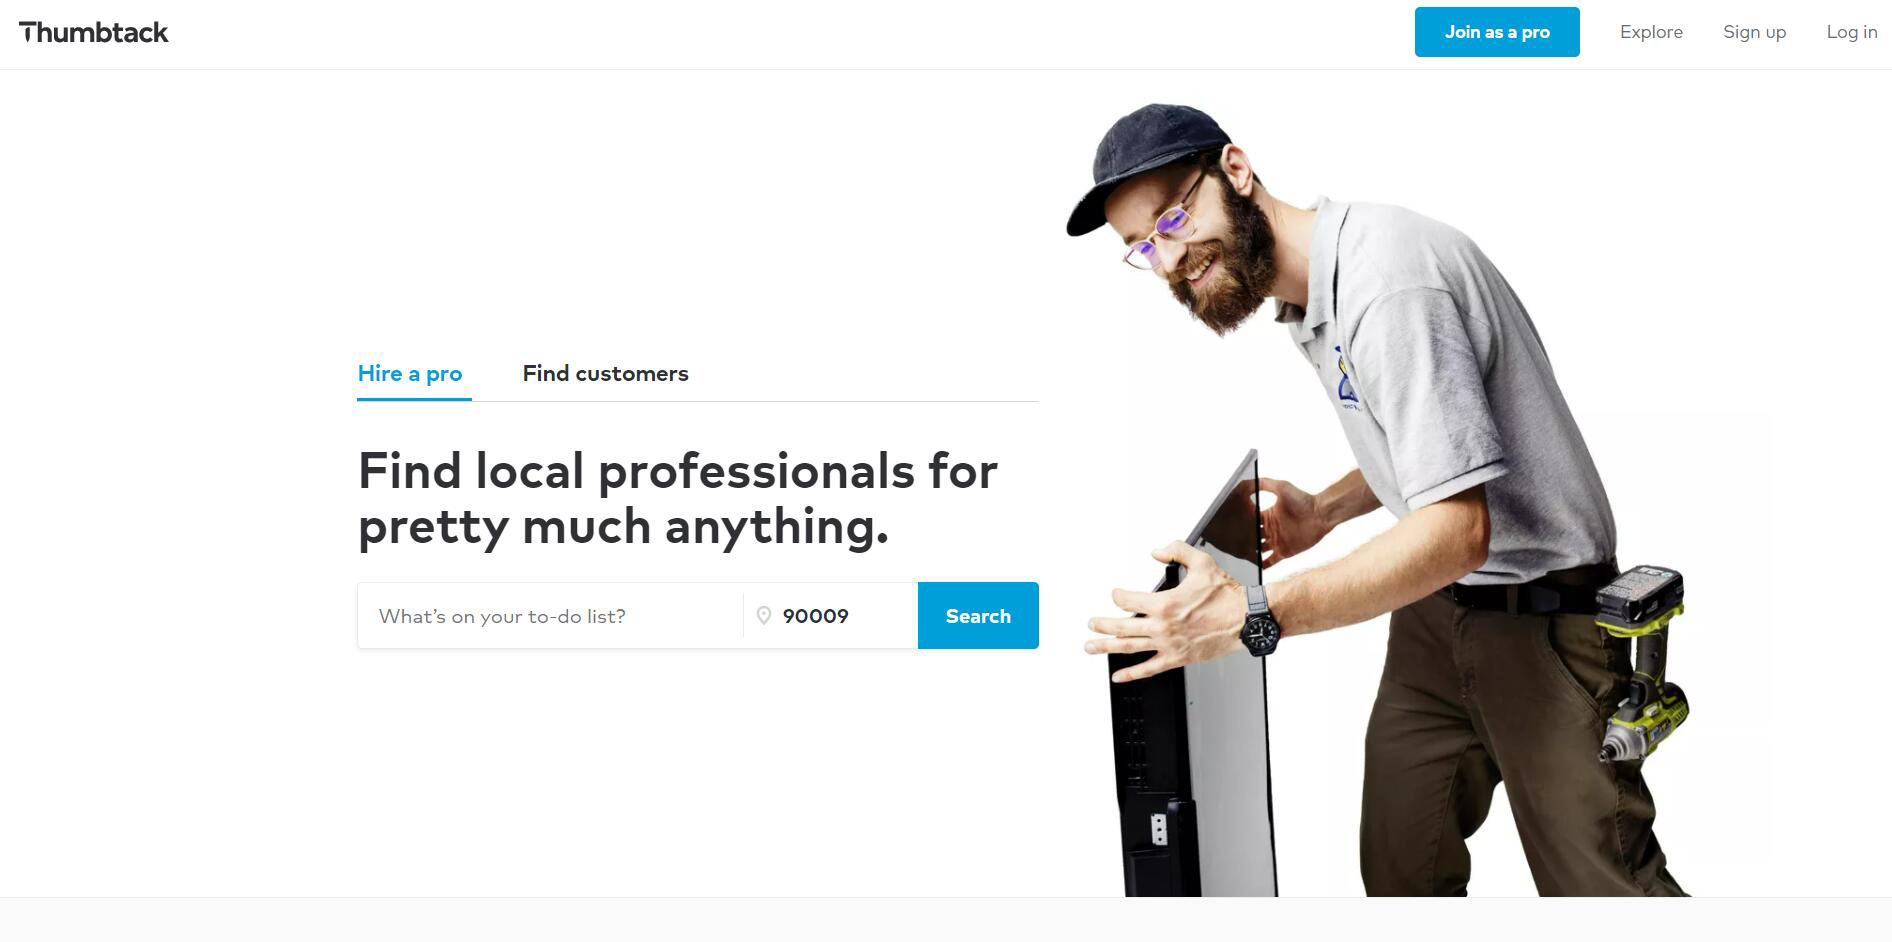Open the Explore link

point(1651,32)
